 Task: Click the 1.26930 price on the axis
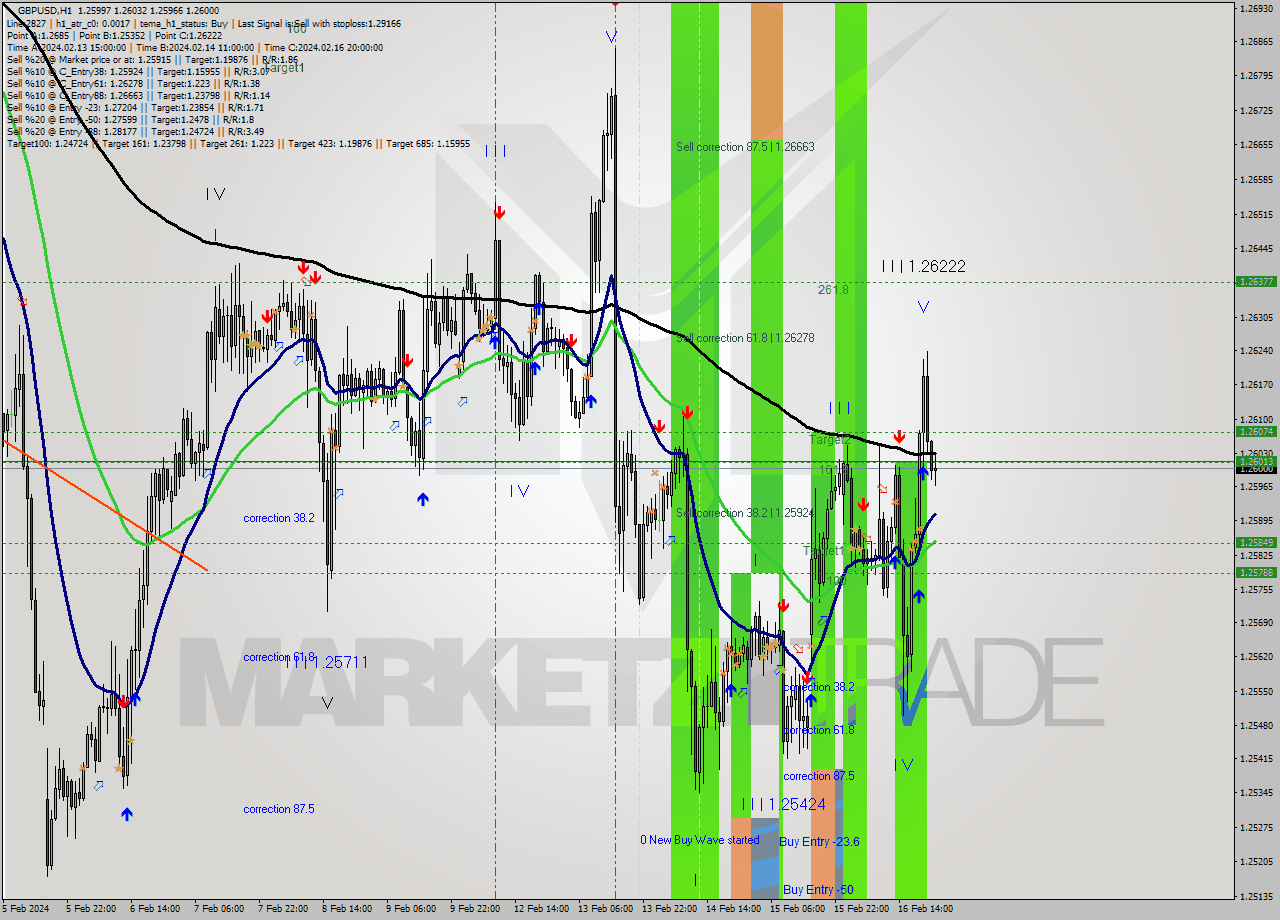[1257, 8]
